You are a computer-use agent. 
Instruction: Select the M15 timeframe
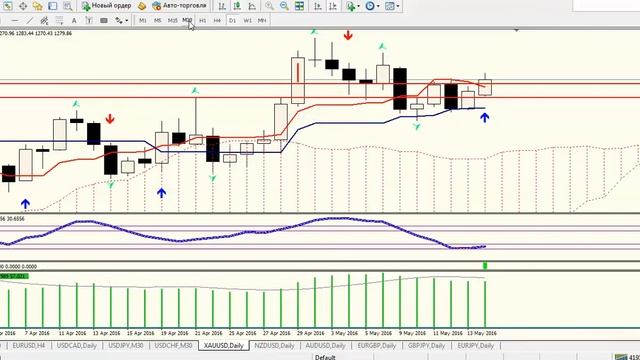173,20
